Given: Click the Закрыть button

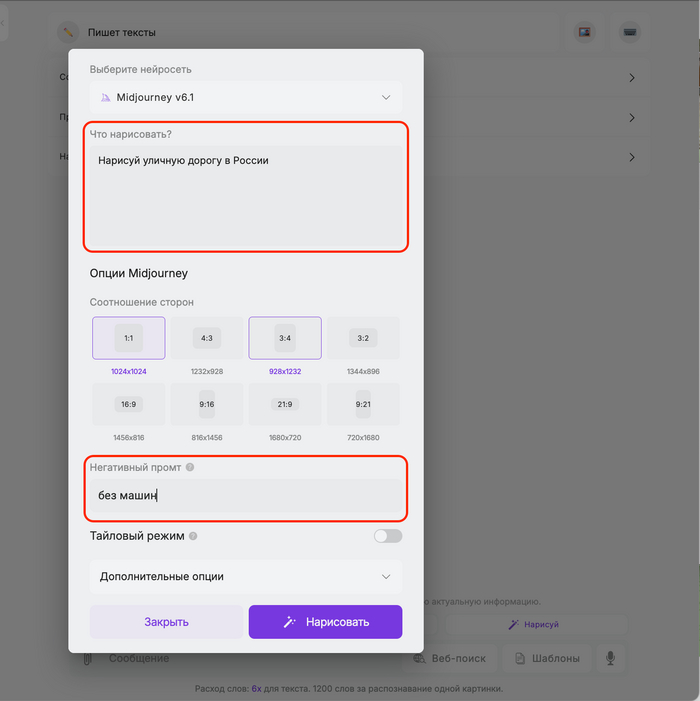Looking at the screenshot, I should click(x=166, y=622).
